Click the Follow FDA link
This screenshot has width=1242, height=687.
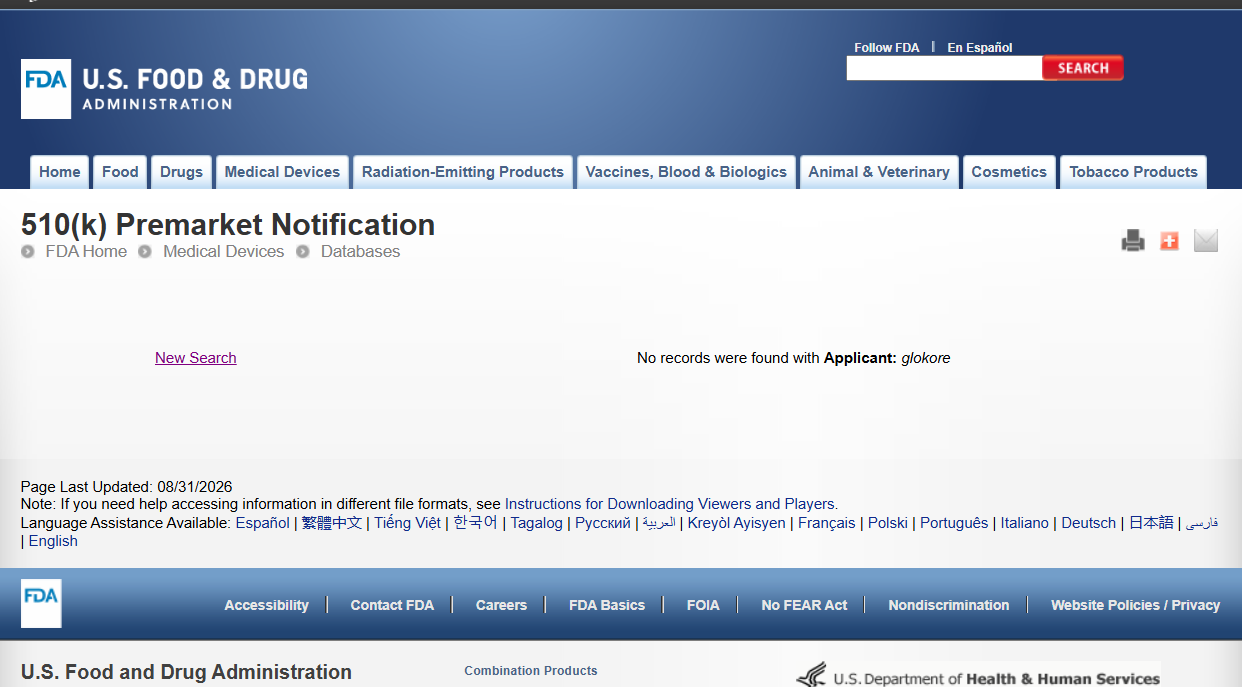click(x=886, y=47)
